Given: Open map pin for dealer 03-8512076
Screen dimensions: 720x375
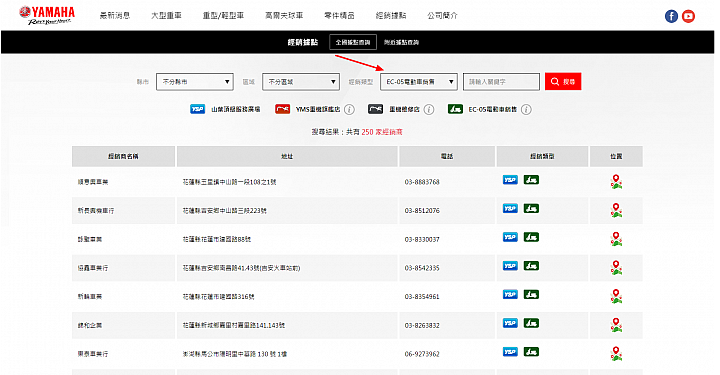Looking at the screenshot, I should click(x=616, y=210).
